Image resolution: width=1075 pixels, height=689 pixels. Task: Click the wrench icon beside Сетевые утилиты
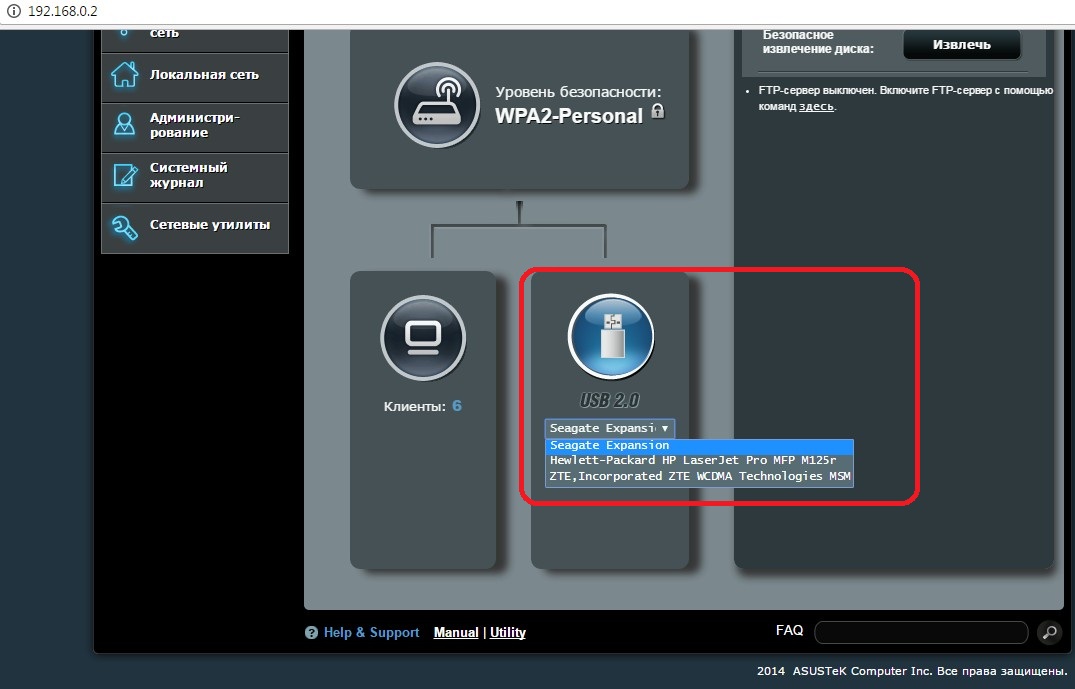[124, 227]
